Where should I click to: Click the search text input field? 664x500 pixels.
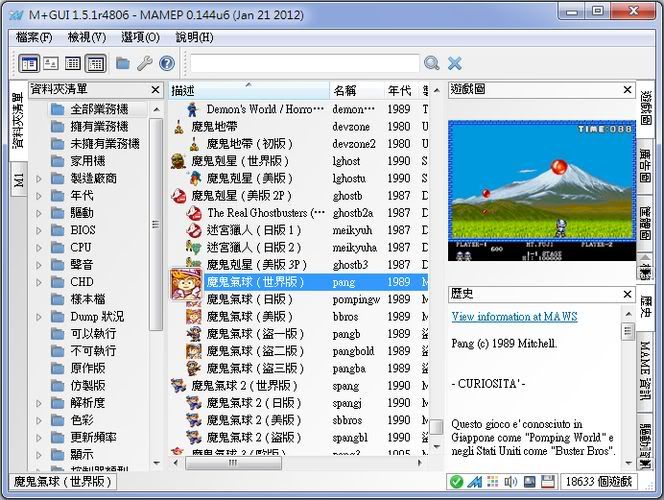[304, 64]
